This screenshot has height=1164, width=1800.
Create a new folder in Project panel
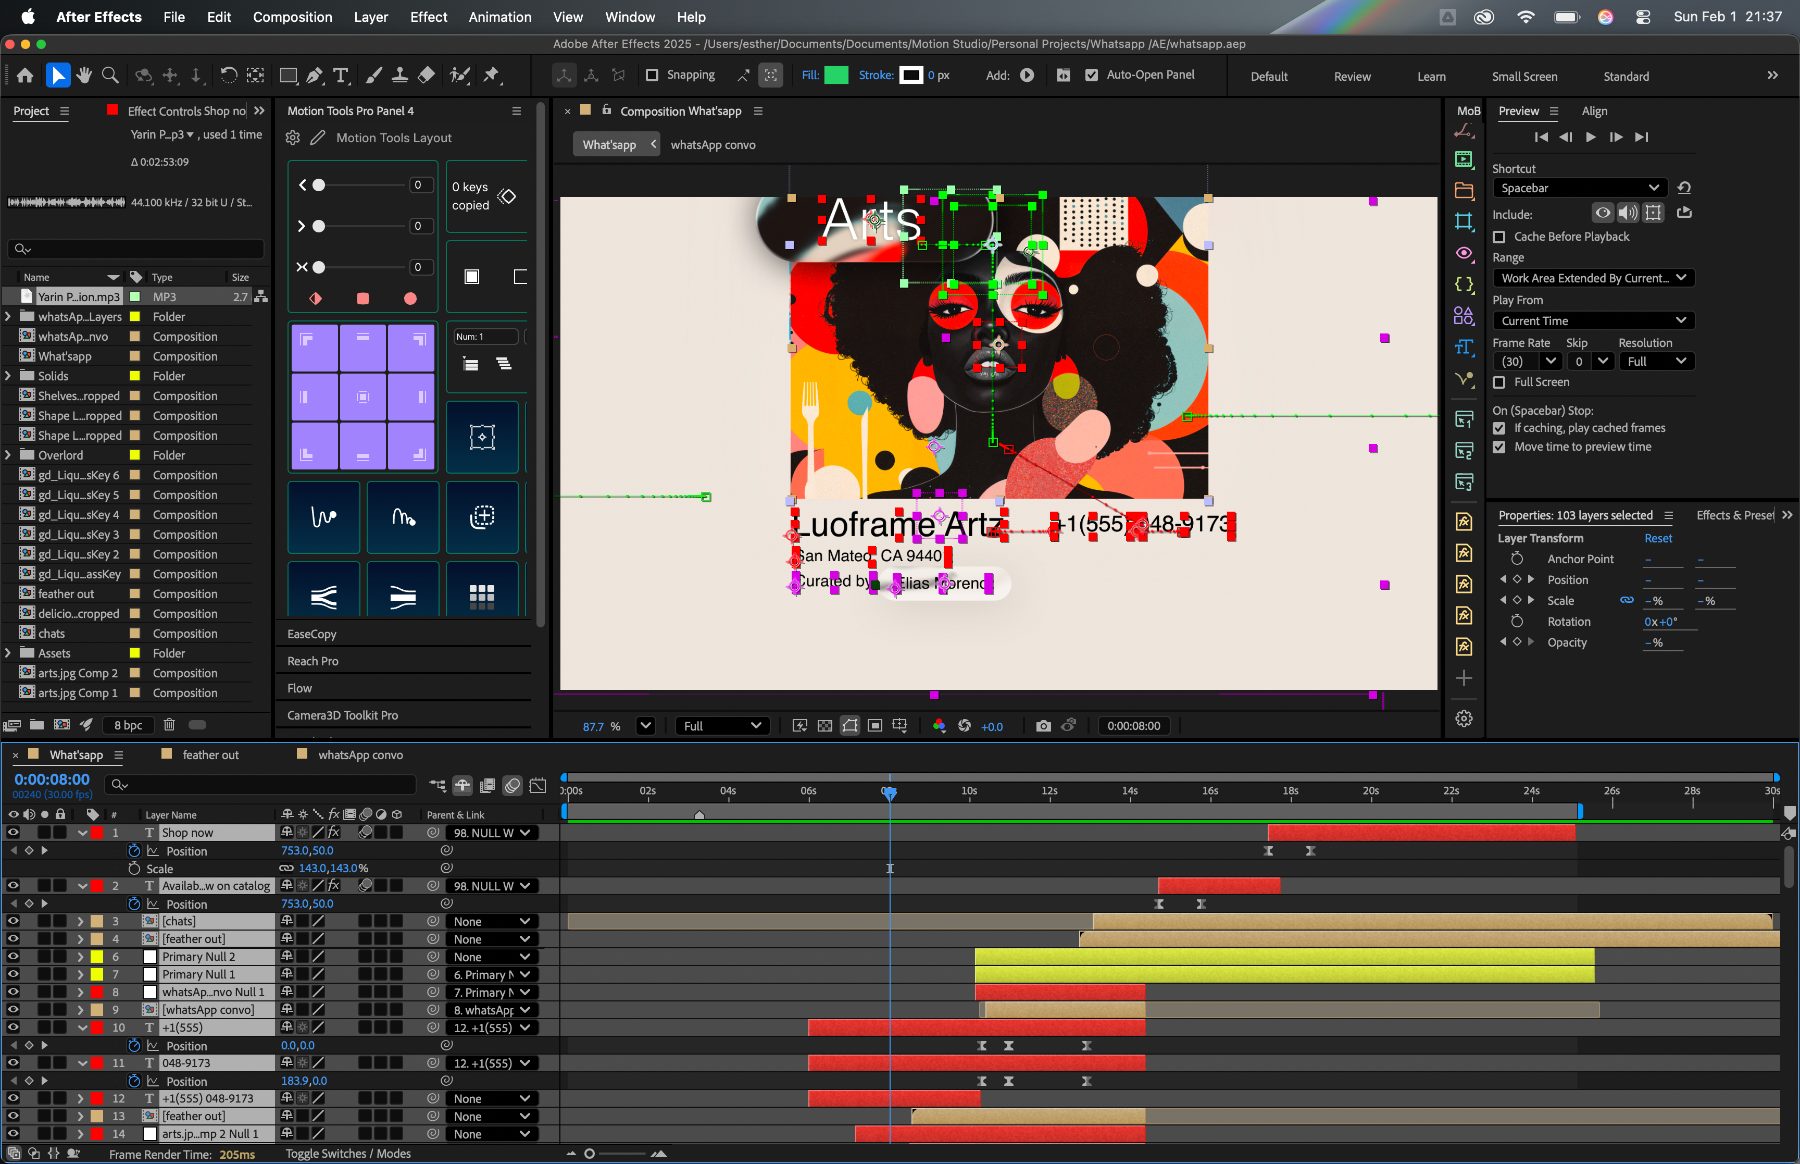click(37, 725)
